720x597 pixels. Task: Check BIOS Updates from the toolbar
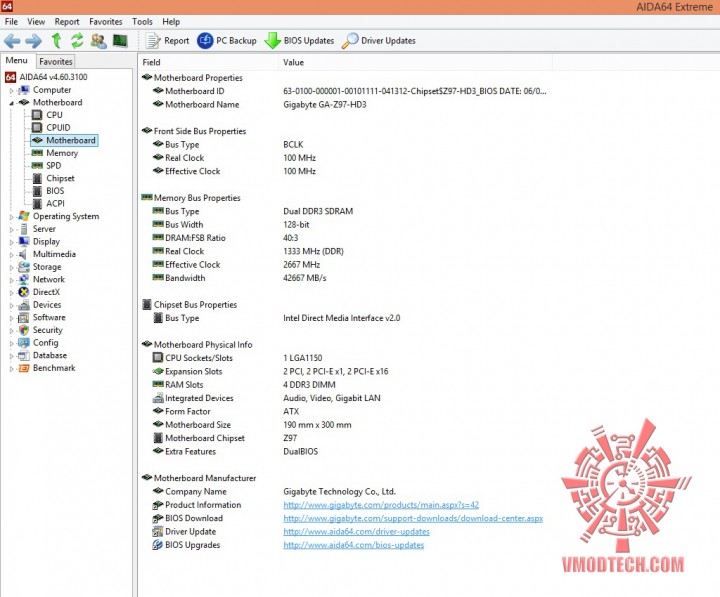(299, 40)
